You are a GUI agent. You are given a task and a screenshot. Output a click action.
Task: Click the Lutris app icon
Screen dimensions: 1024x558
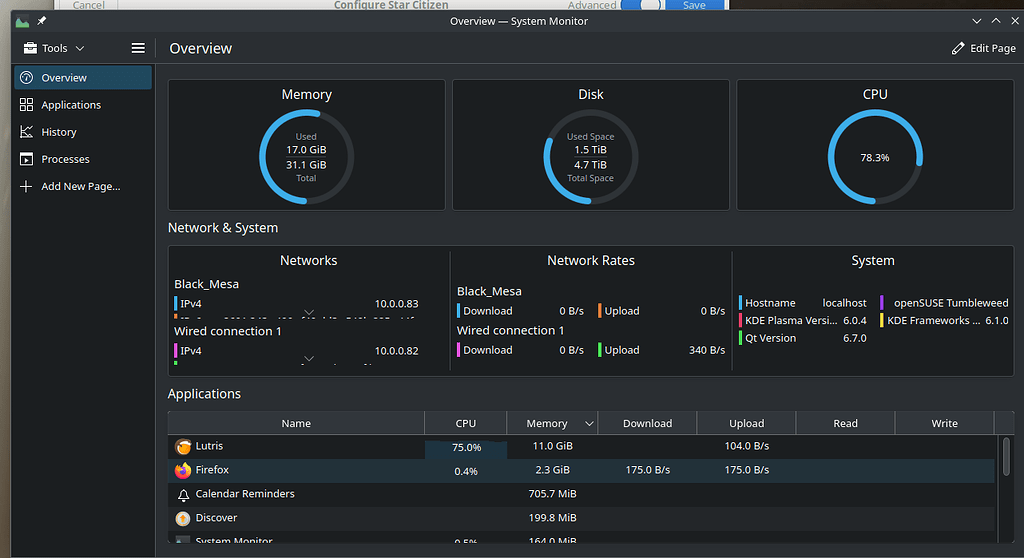183,447
